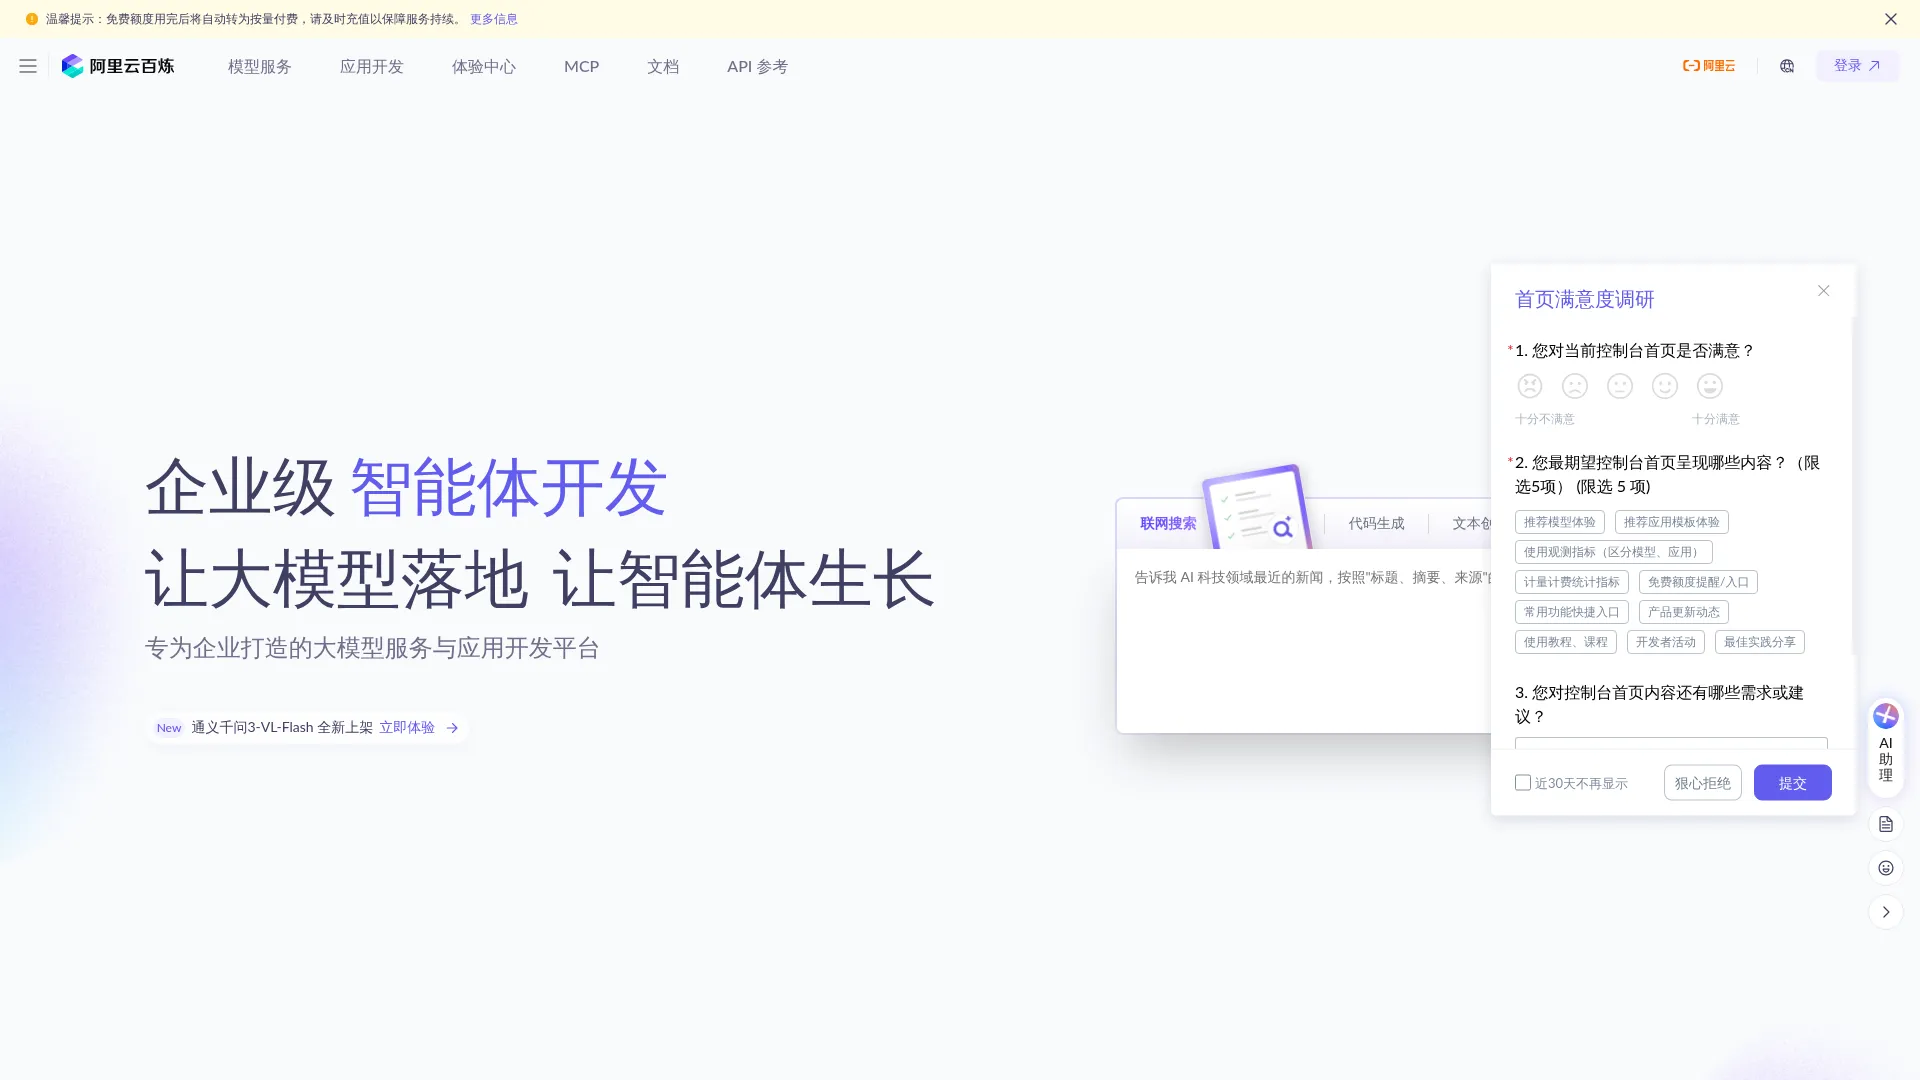The image size is (1920, 1080).
Task: Click the 阿里云百炼 logo
Action: click(x=118, y=66)
